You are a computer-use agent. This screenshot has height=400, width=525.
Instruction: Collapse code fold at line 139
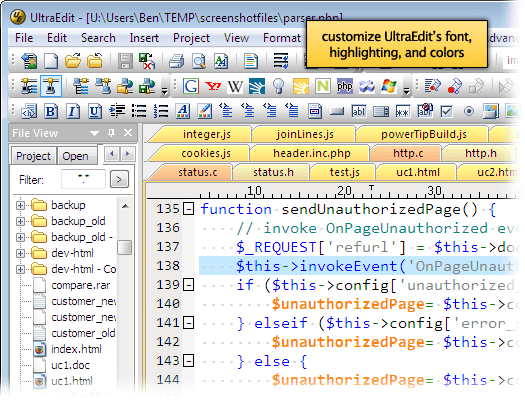(x=189, y=285)
